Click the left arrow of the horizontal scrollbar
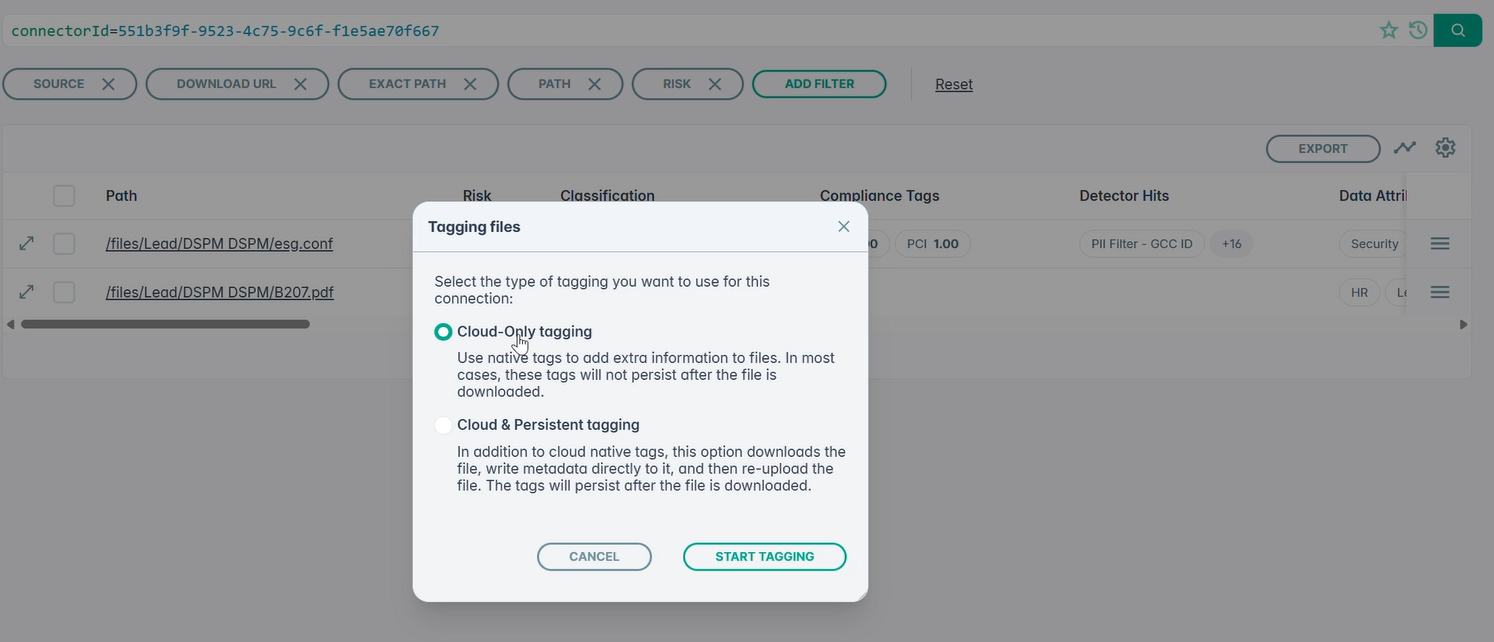This screenshot has width=1494, height=642. tap(10, 324)
